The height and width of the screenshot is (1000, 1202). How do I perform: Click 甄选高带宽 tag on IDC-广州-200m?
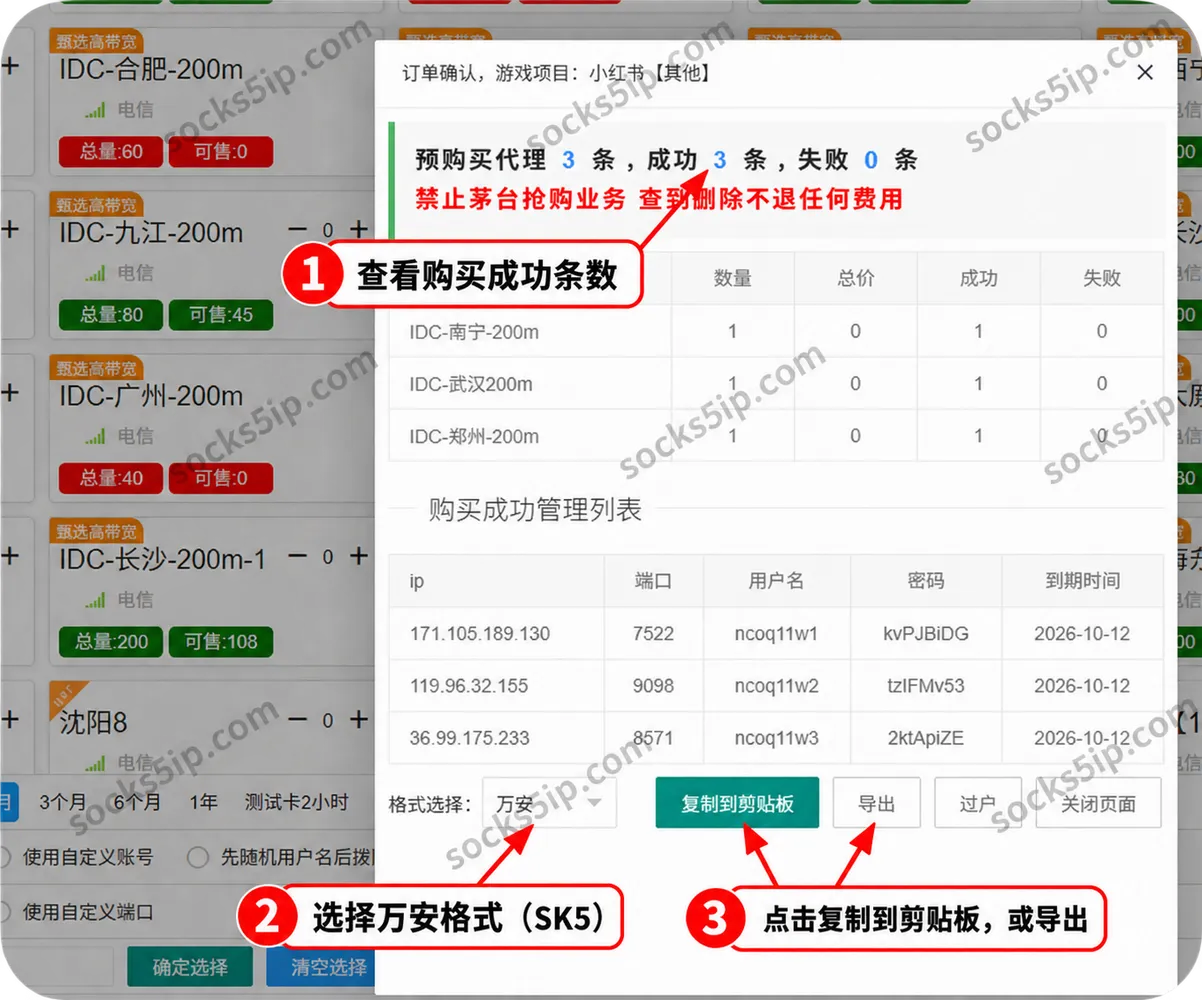point(96,369)
